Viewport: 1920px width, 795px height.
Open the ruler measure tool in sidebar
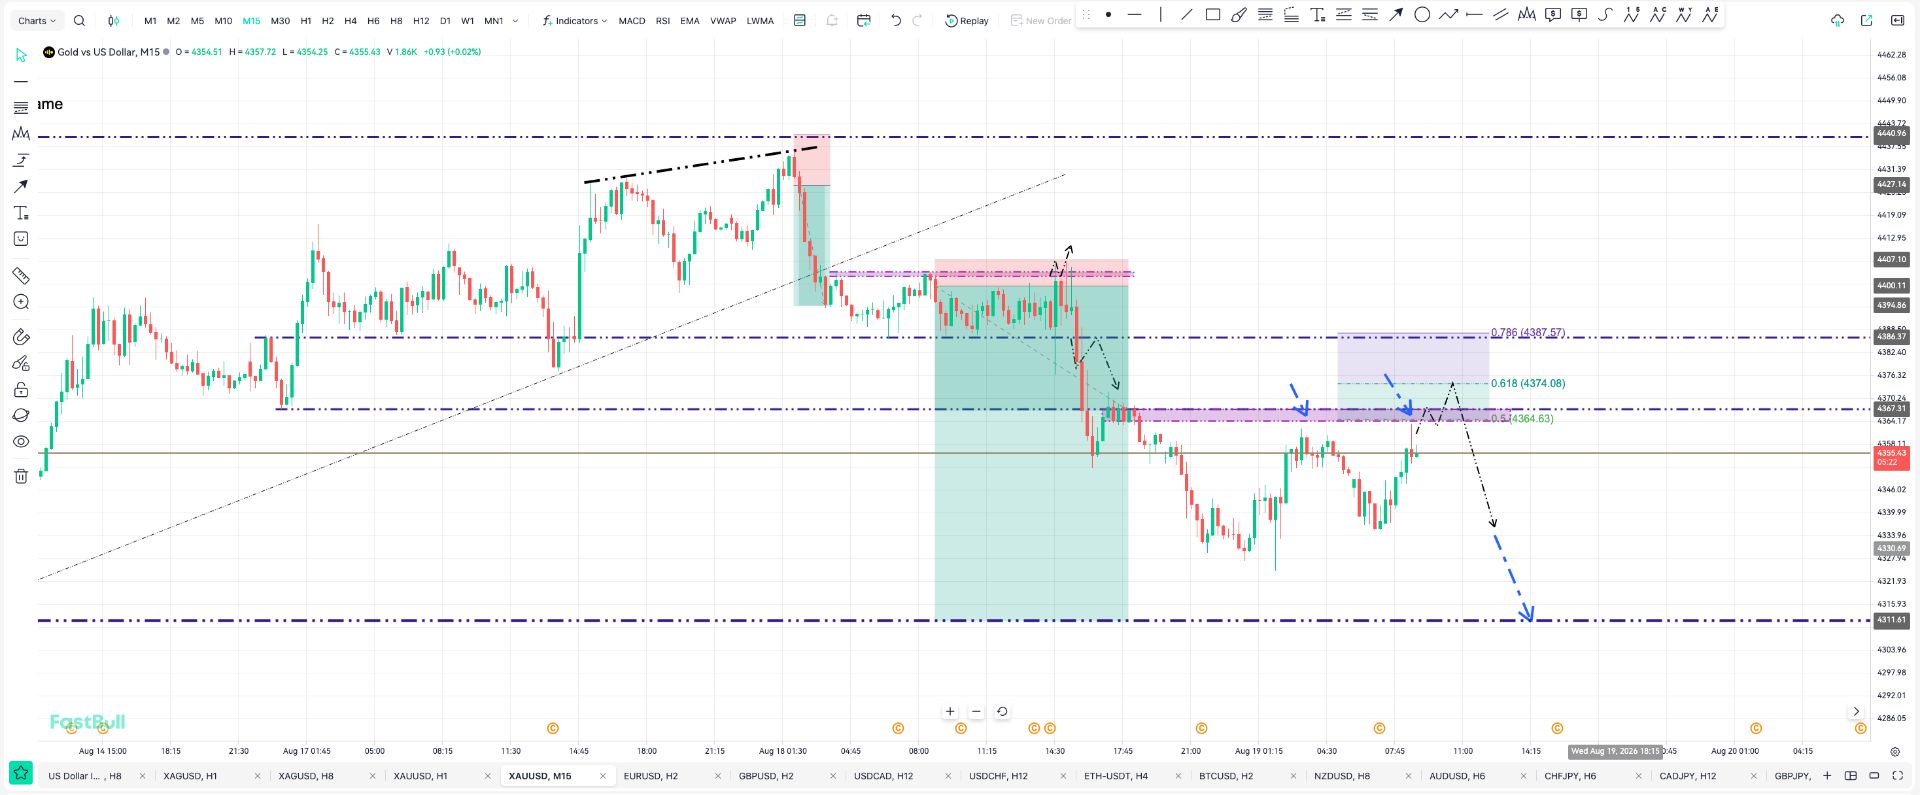[21, 276]
